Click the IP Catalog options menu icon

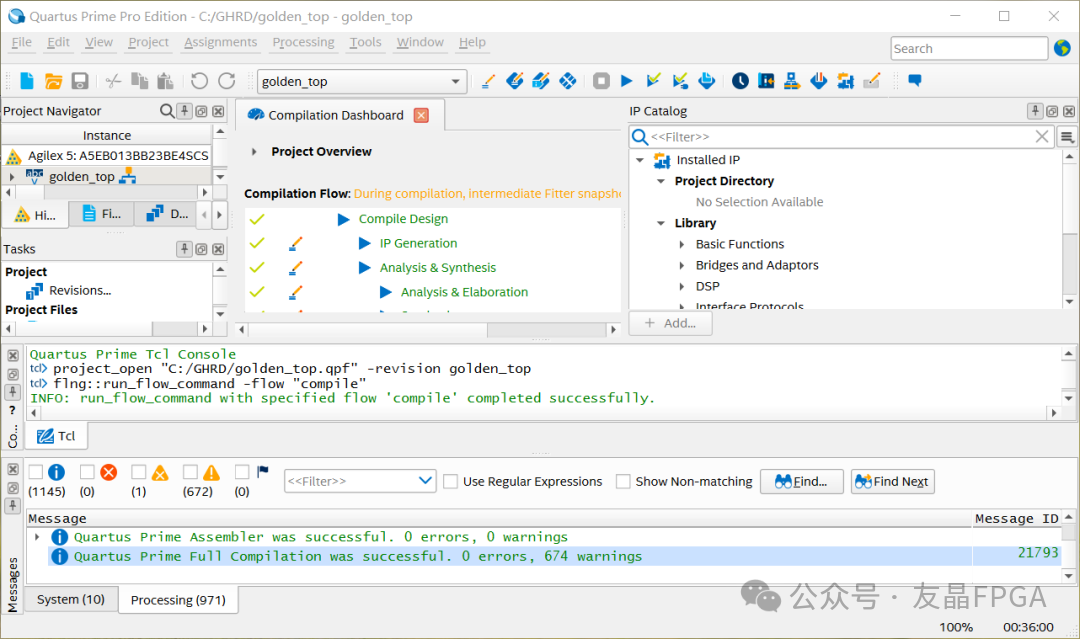(1067, 137)
